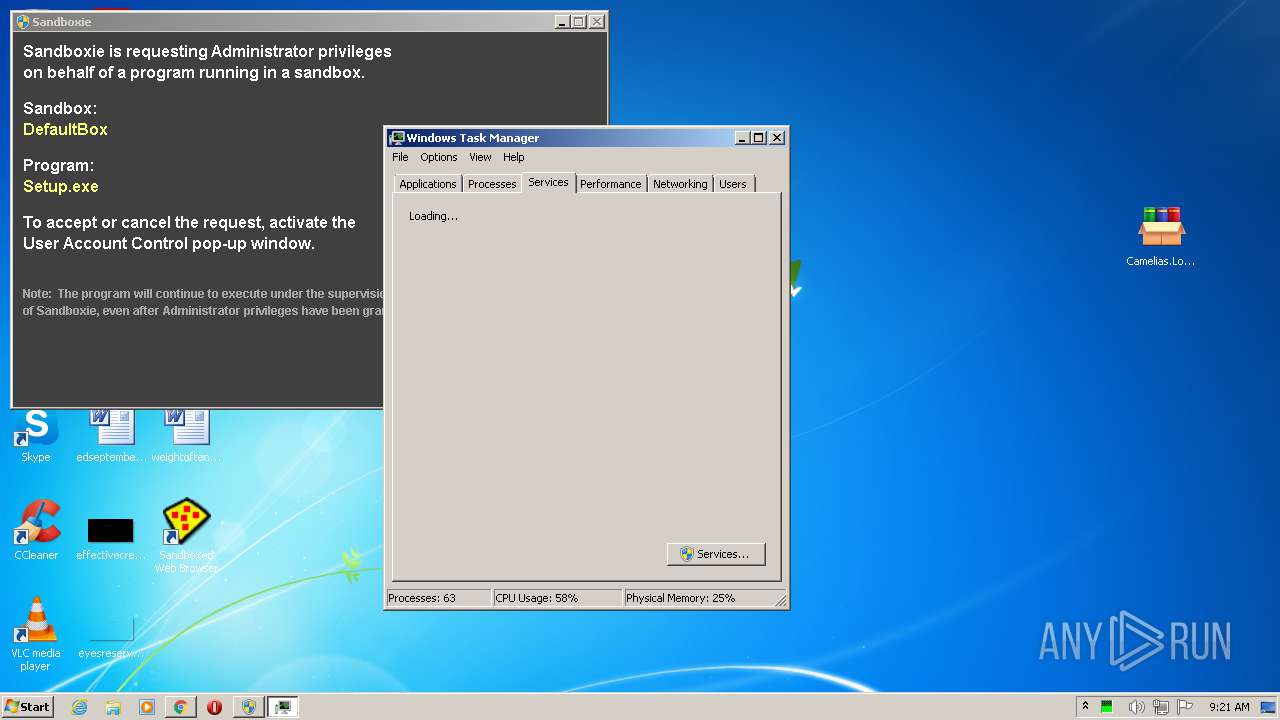
Task: Activate the Task Manager taskbar item
Action: (x=283, y=707)
